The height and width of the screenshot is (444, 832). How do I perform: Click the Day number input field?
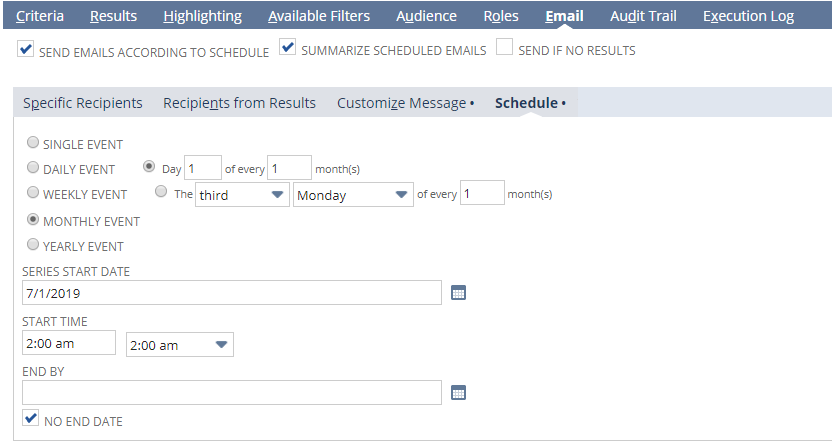pyautogui.click(x=203, y=168)
